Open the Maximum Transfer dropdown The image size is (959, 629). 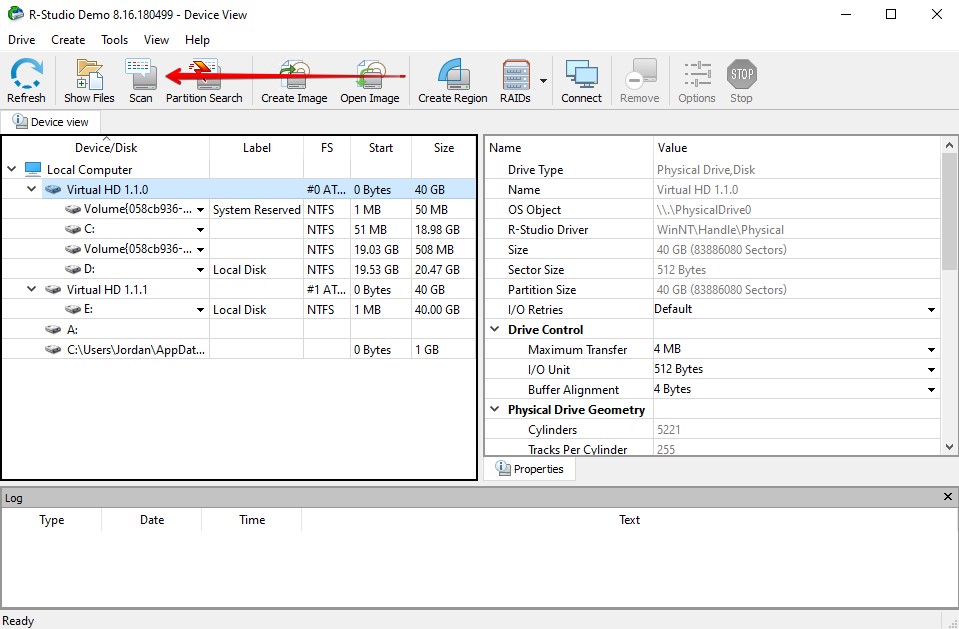[x=931, y=350]
